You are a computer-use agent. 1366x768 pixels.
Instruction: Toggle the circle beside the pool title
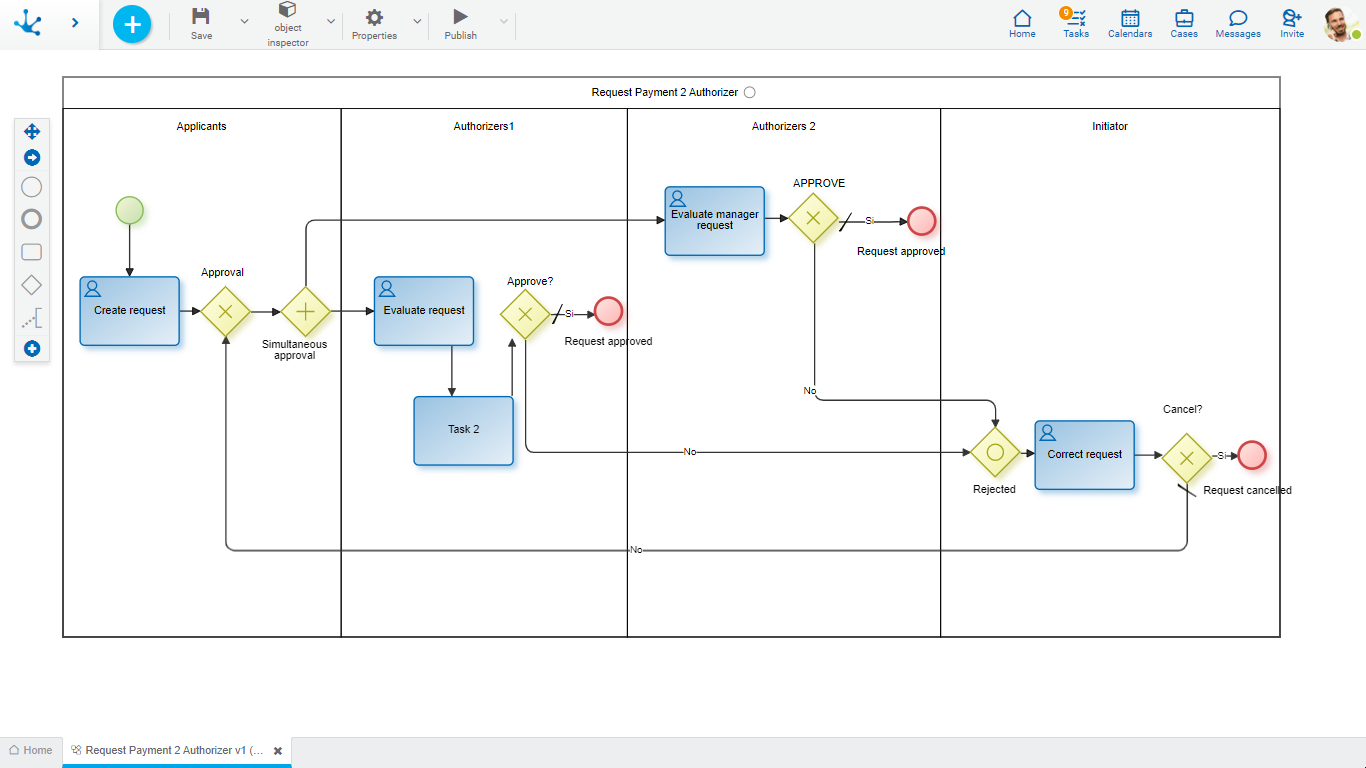click(750, 92)
